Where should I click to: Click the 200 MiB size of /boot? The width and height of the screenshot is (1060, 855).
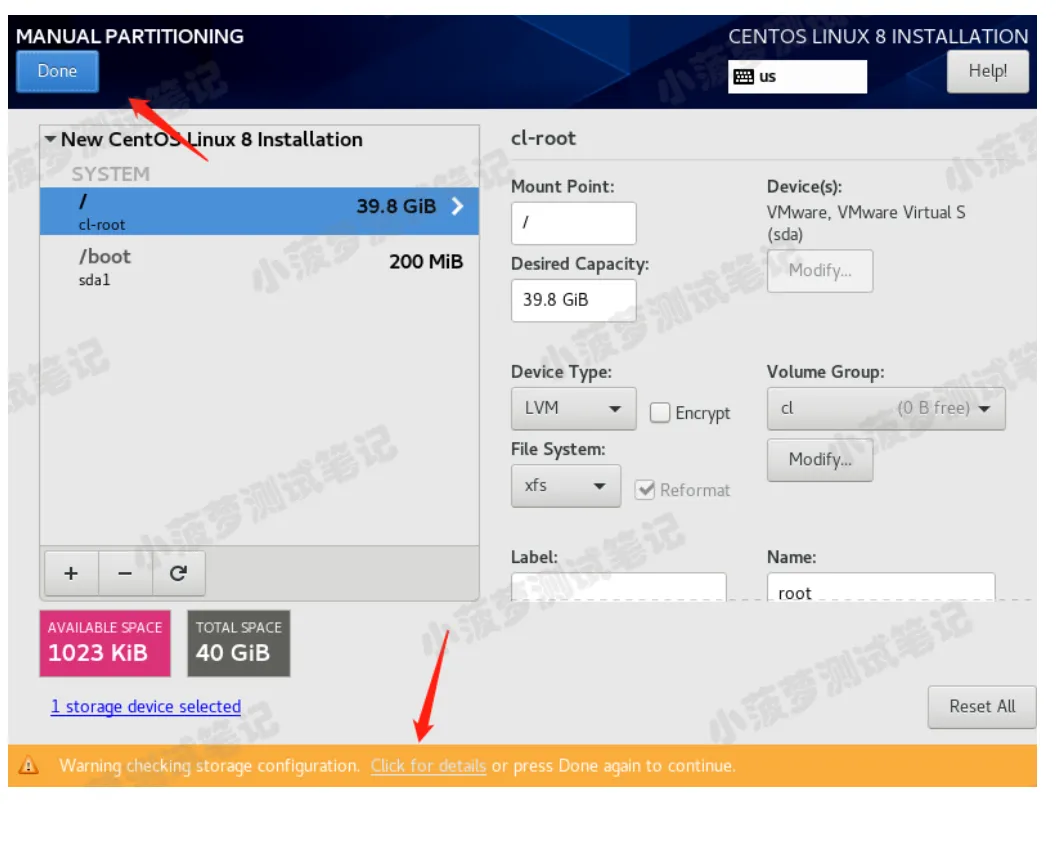click(x=426, y=262)
